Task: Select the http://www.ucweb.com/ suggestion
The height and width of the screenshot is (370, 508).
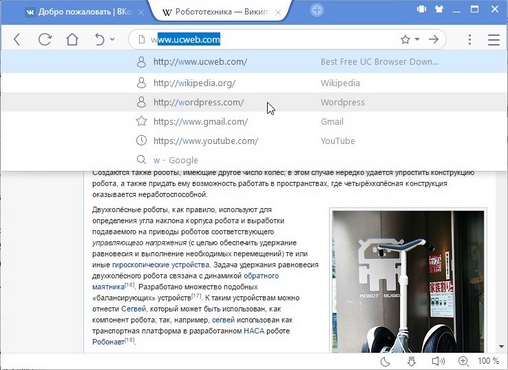Action: (x=254, y=62)
